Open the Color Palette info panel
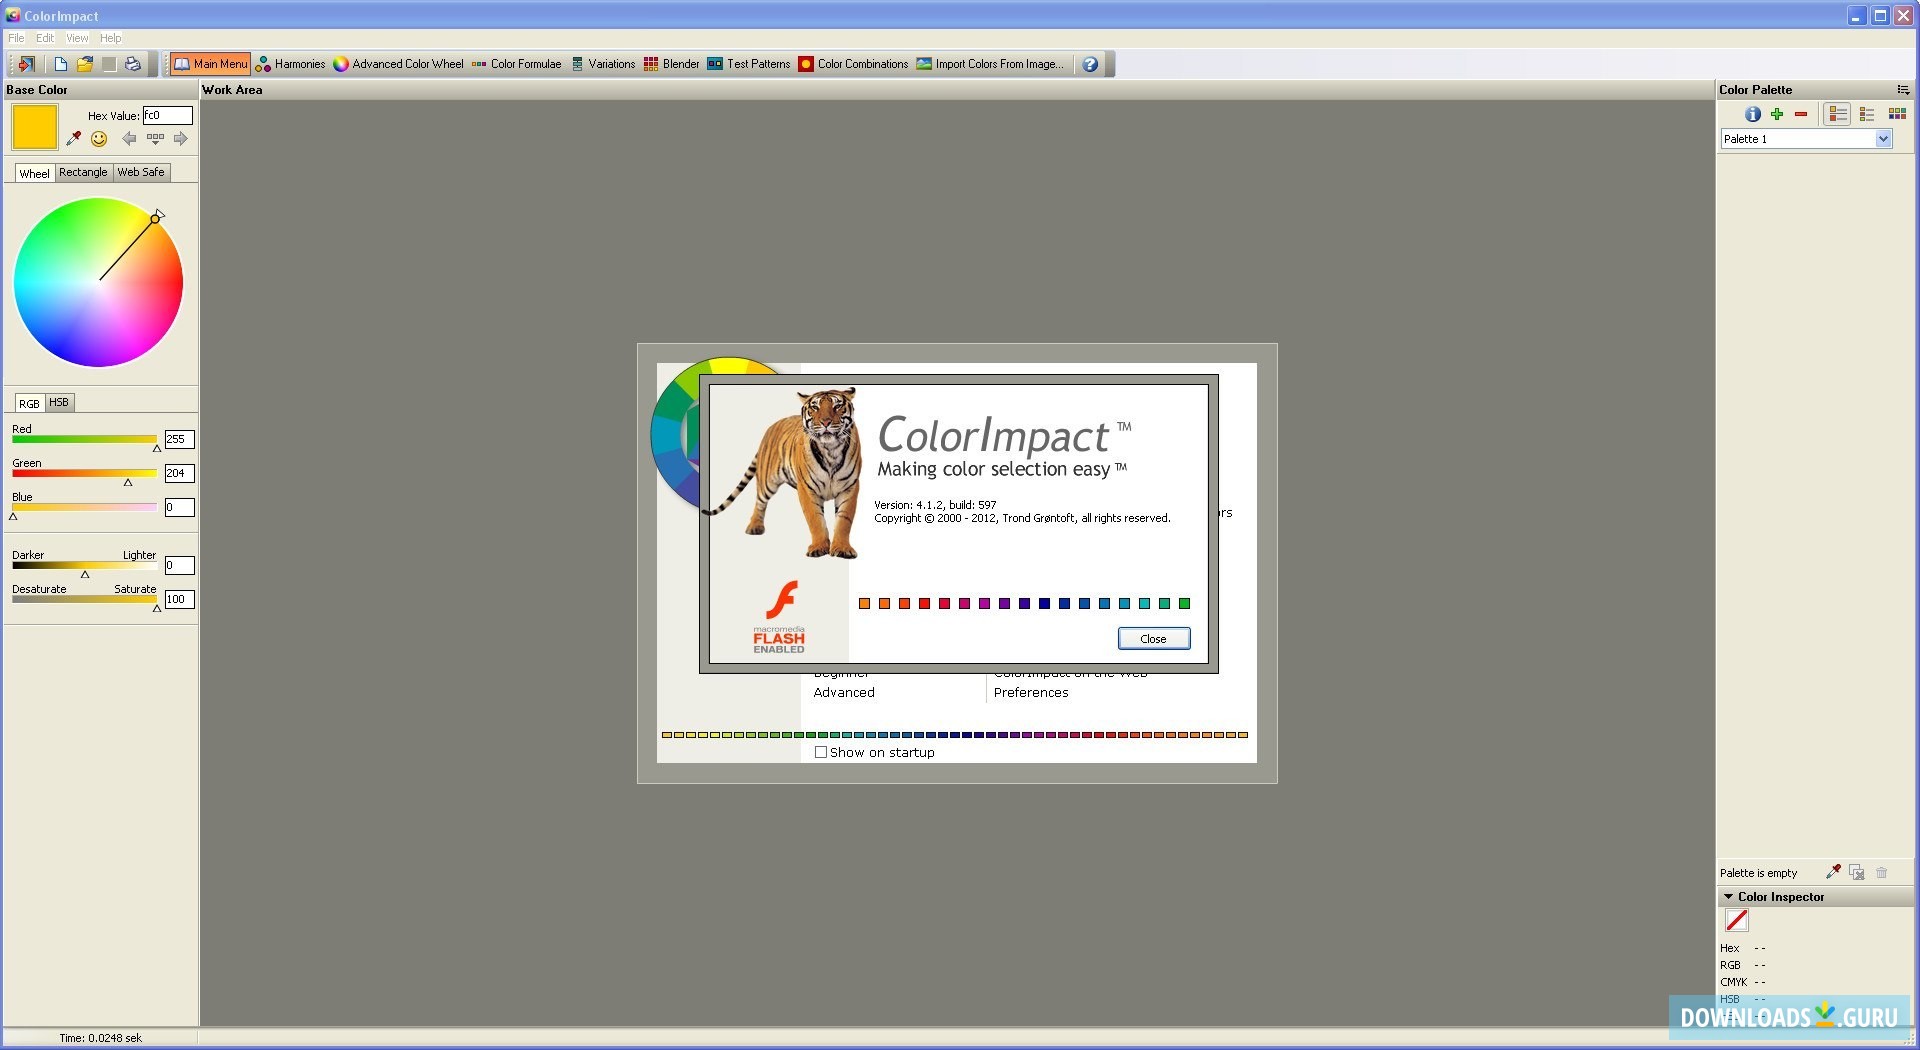Image resolution: width=1920 pixels, height=1050 pixels. [1753, 114]
